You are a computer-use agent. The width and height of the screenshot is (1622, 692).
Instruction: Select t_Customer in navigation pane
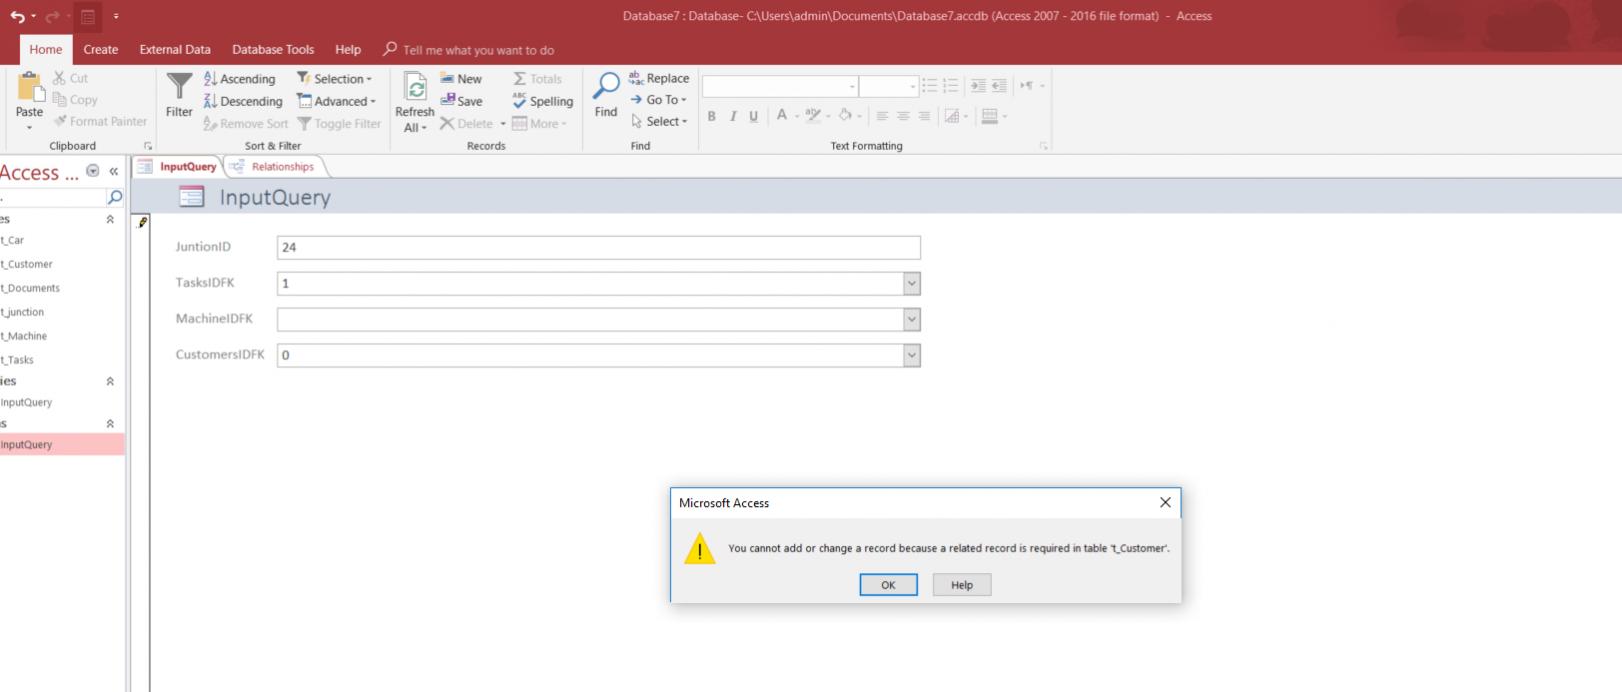tap(27, 264)
